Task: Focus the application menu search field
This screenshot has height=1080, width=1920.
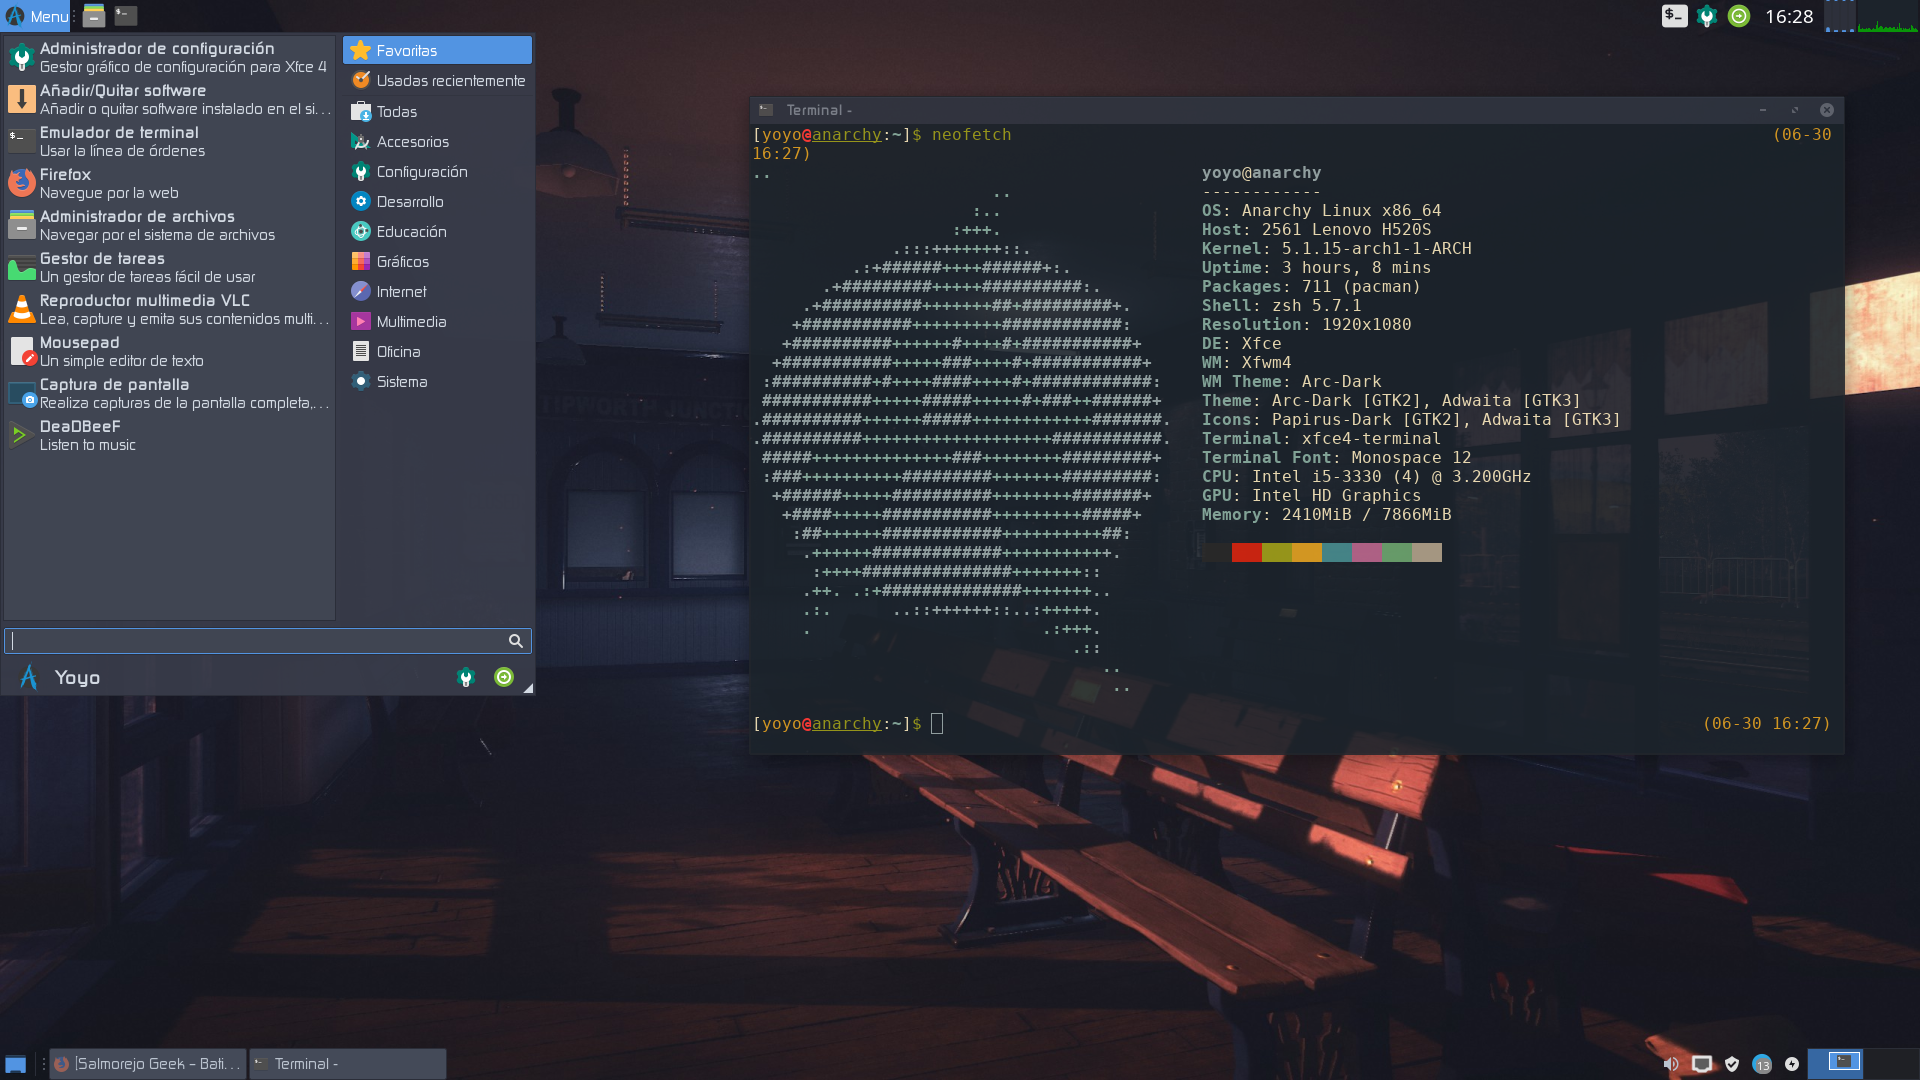Action: [x=258, y=641]
